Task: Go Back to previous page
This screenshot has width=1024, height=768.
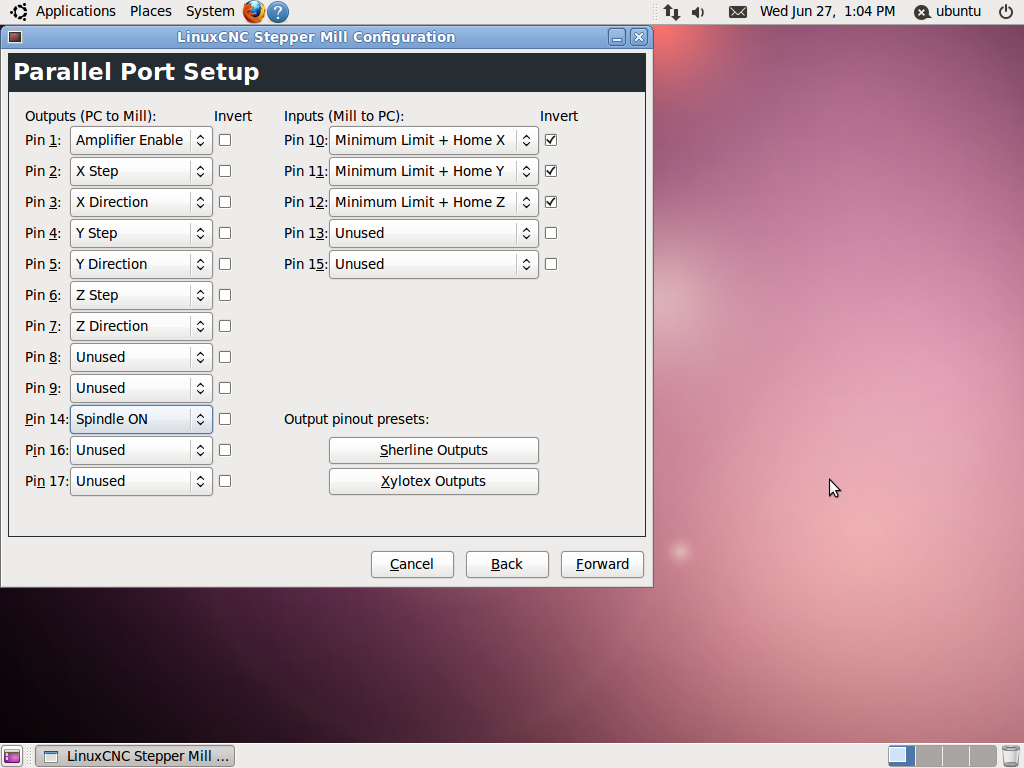Action: point(507,564)
